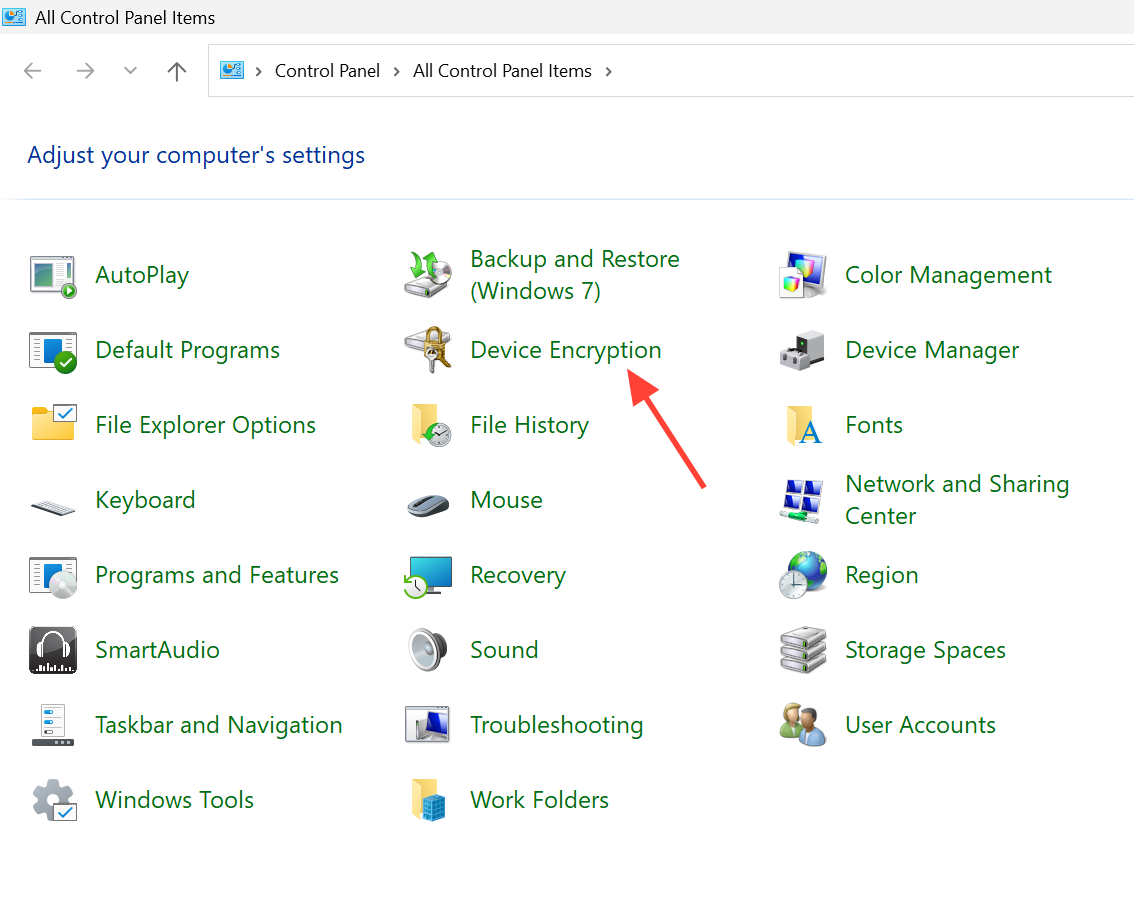Open the Troubleshooting link
Image resolution: width=1134 pixels, height=898 pixels.
point(557,725)
